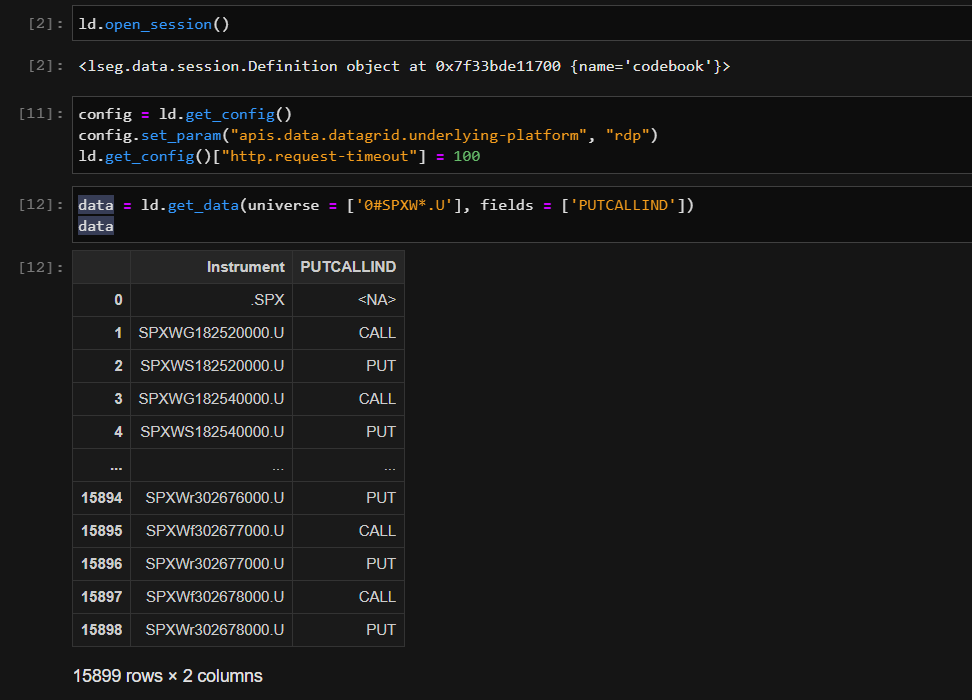Click the config.set_param code cell
This screenshot has height=700, width=972.
pos(522,135)
